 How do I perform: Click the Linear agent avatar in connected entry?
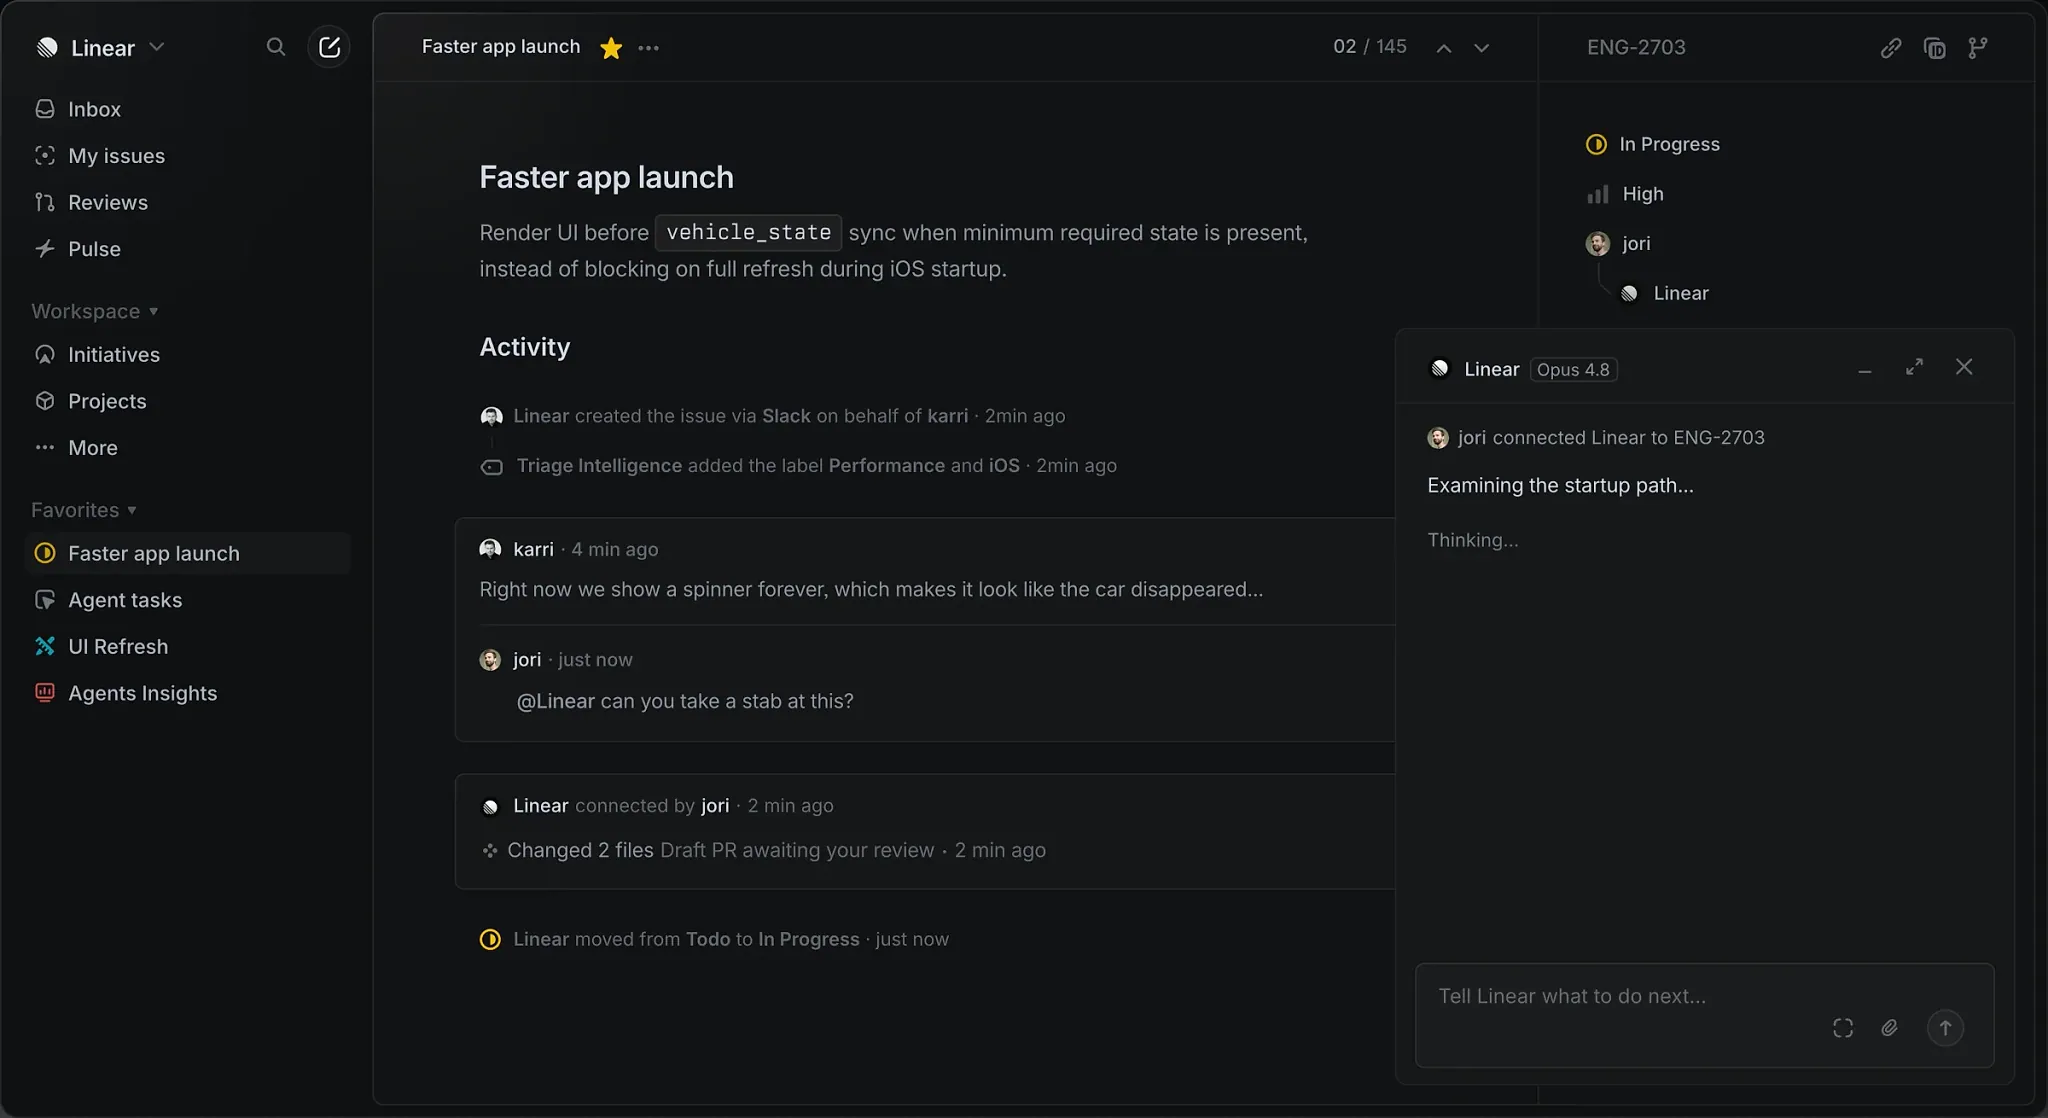point(490,806)
